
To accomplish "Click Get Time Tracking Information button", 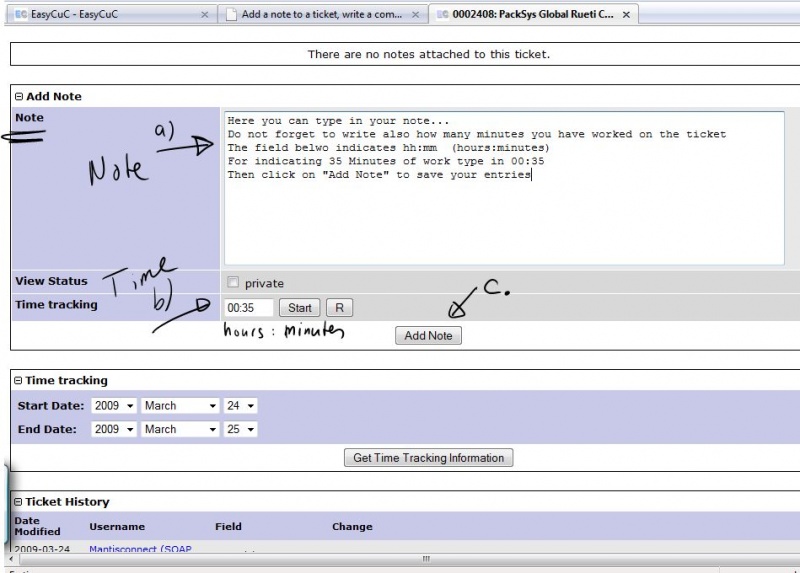I will [429, 458].
